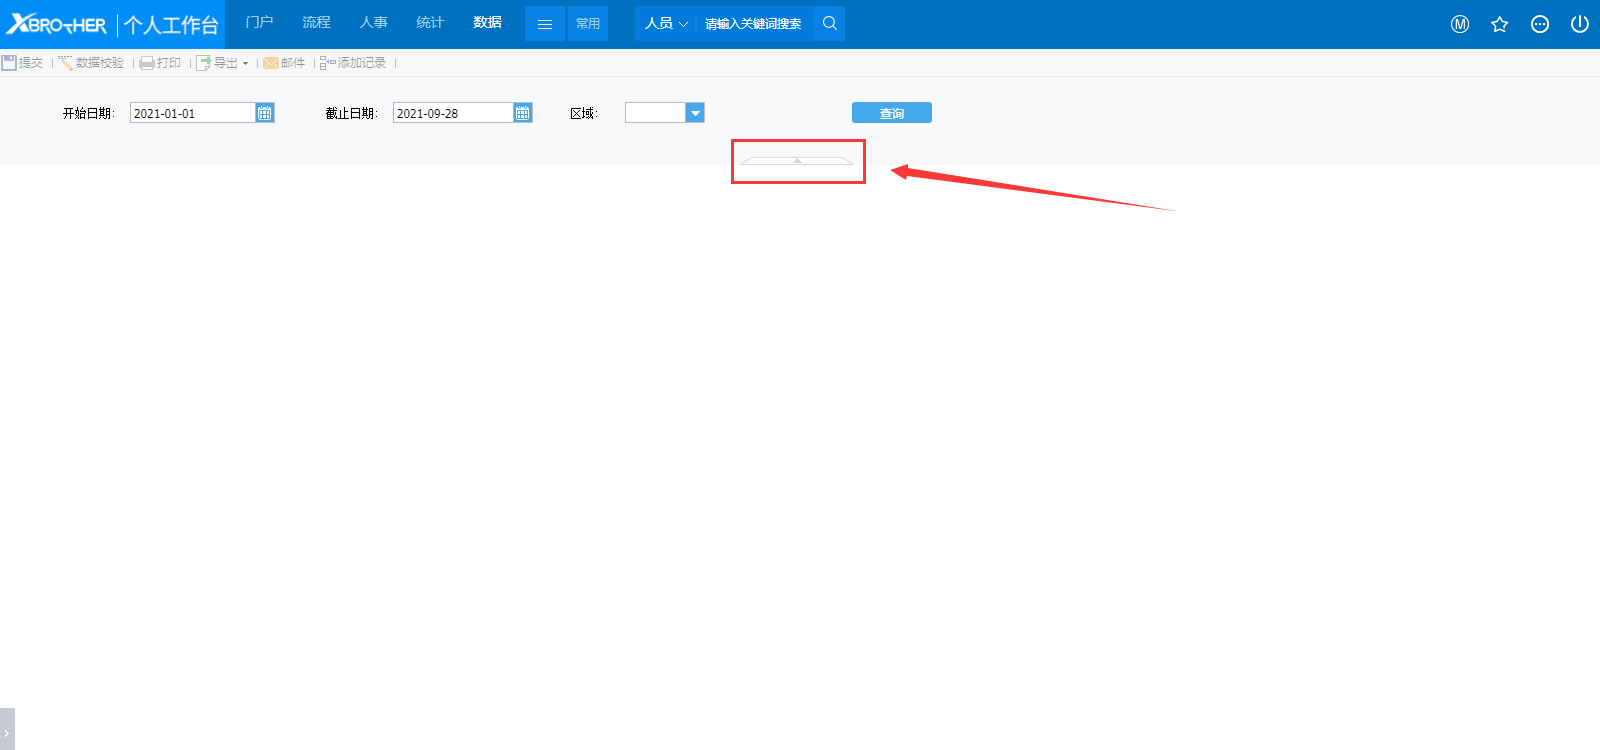Open the circled M icon in header

click(1460, 24)
